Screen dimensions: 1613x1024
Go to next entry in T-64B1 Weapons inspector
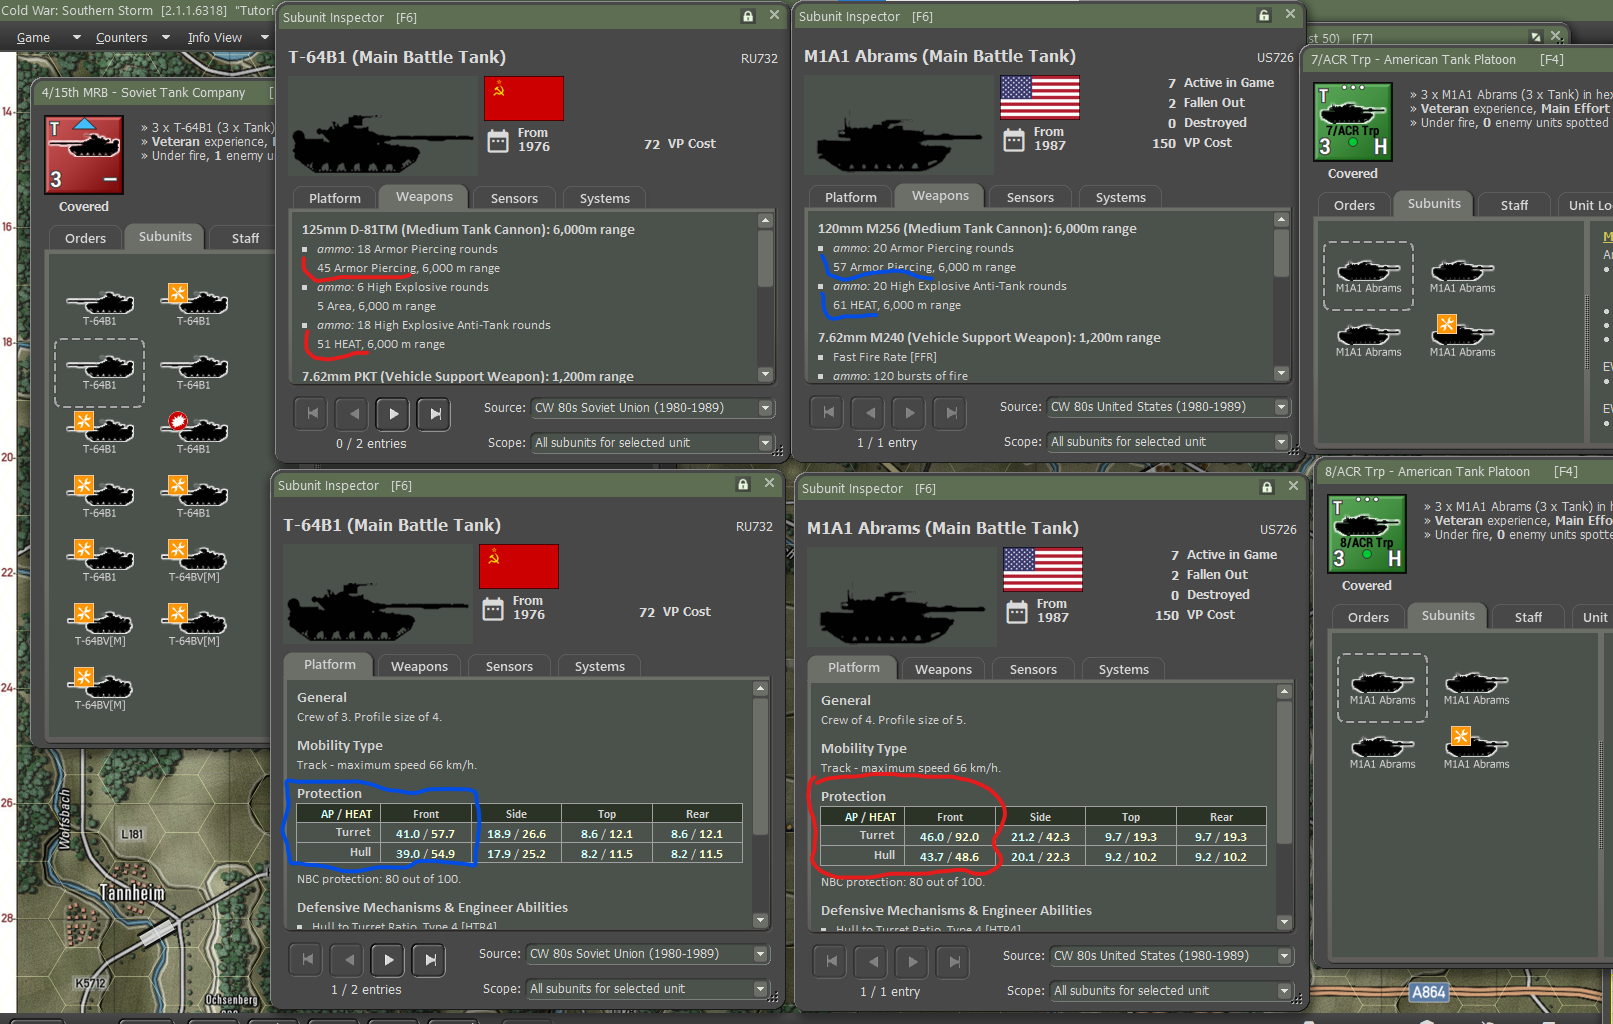point(393,413)
